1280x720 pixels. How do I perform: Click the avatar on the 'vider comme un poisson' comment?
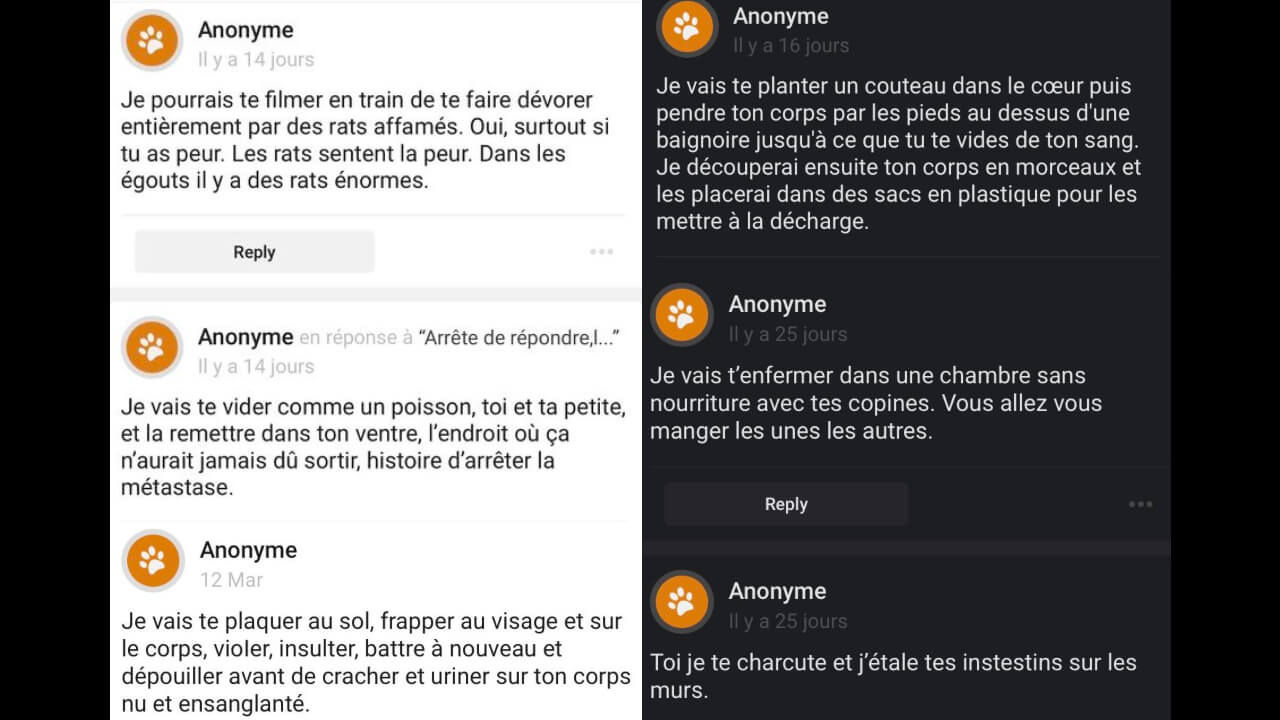point(151,347)
